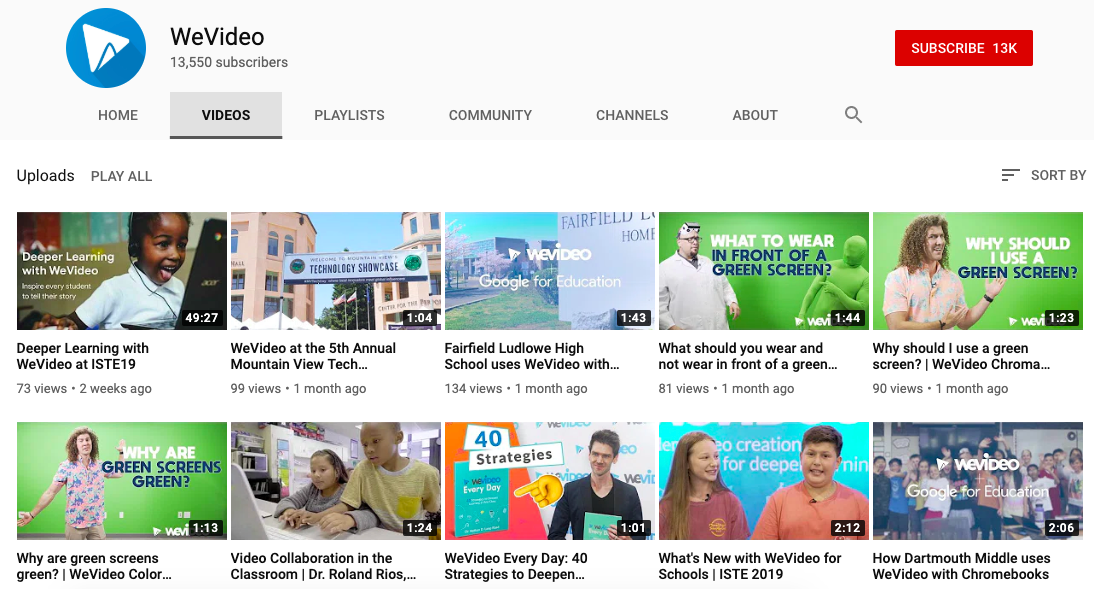Screen dimensions: 1094x589
Task: Click title How Dartmouth Middle uses WeVideo
Action: click(x=961, y=566)
